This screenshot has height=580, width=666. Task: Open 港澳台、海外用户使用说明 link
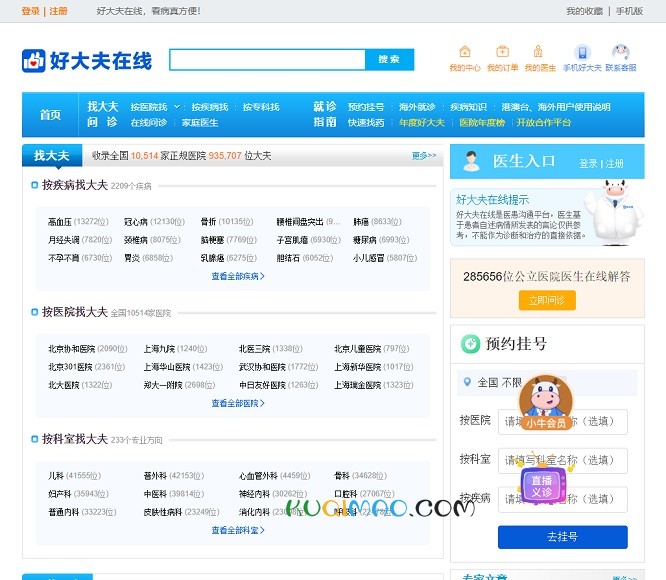pos(556,107)
